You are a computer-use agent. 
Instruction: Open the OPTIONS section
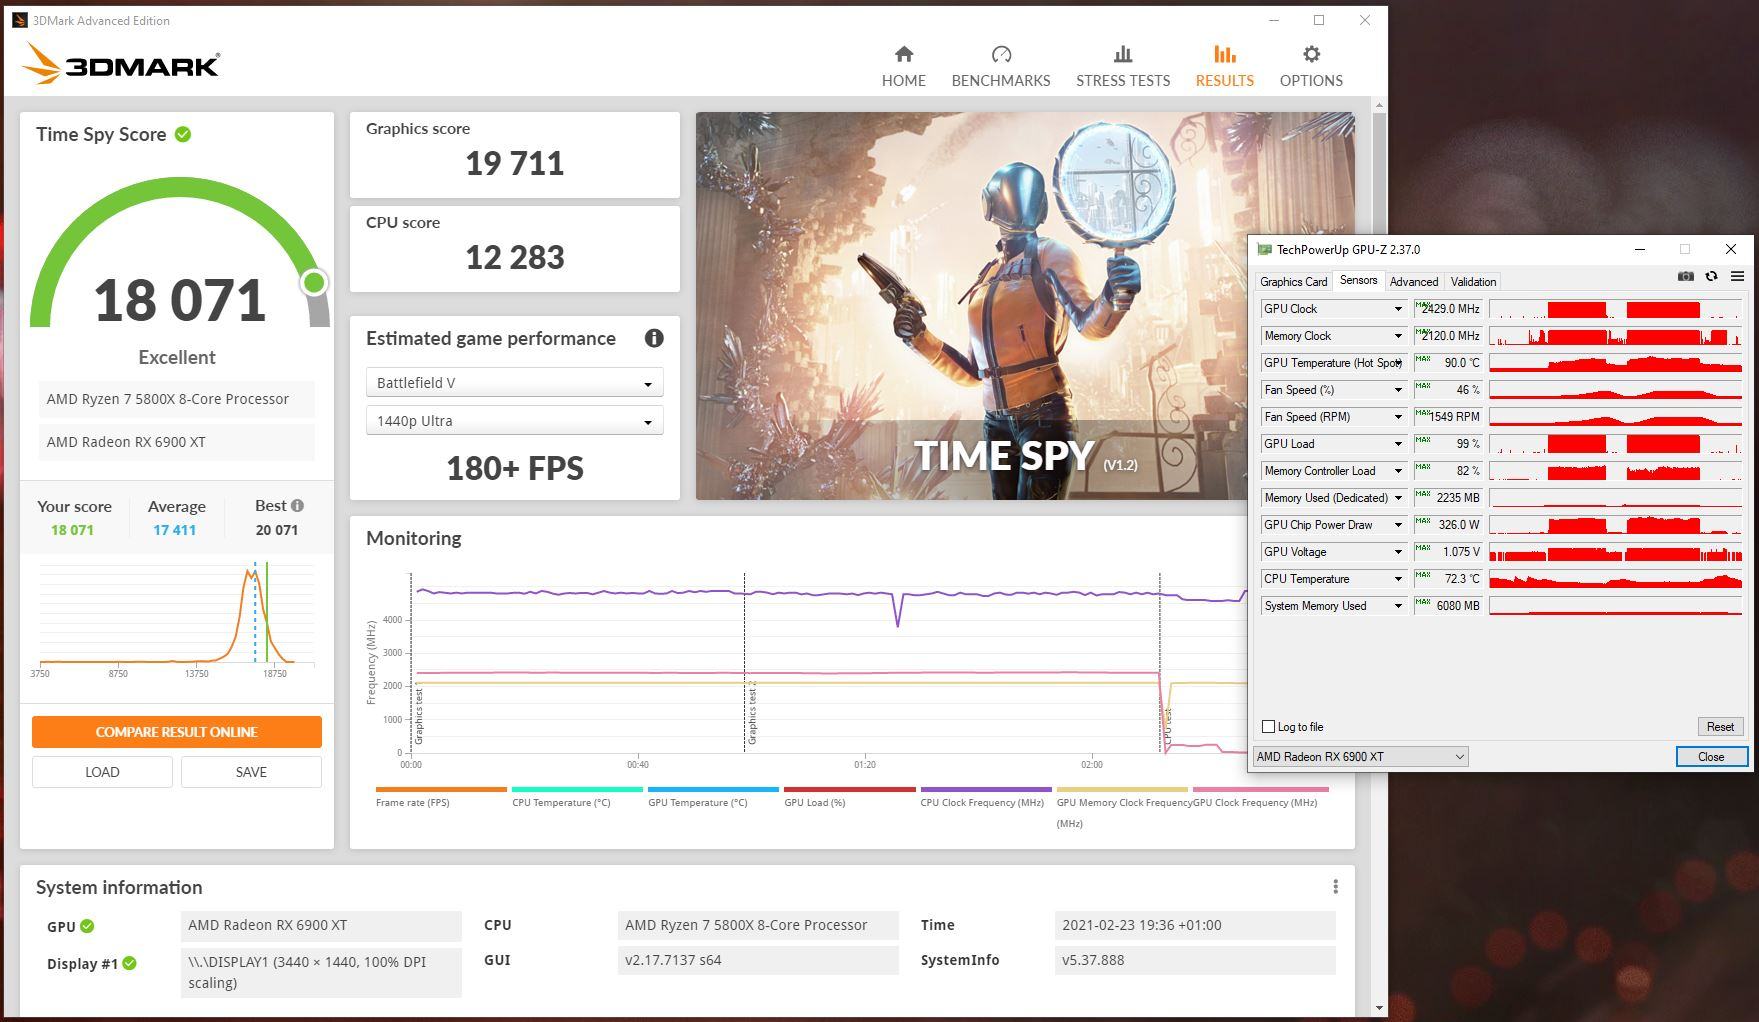point(1311,66)
